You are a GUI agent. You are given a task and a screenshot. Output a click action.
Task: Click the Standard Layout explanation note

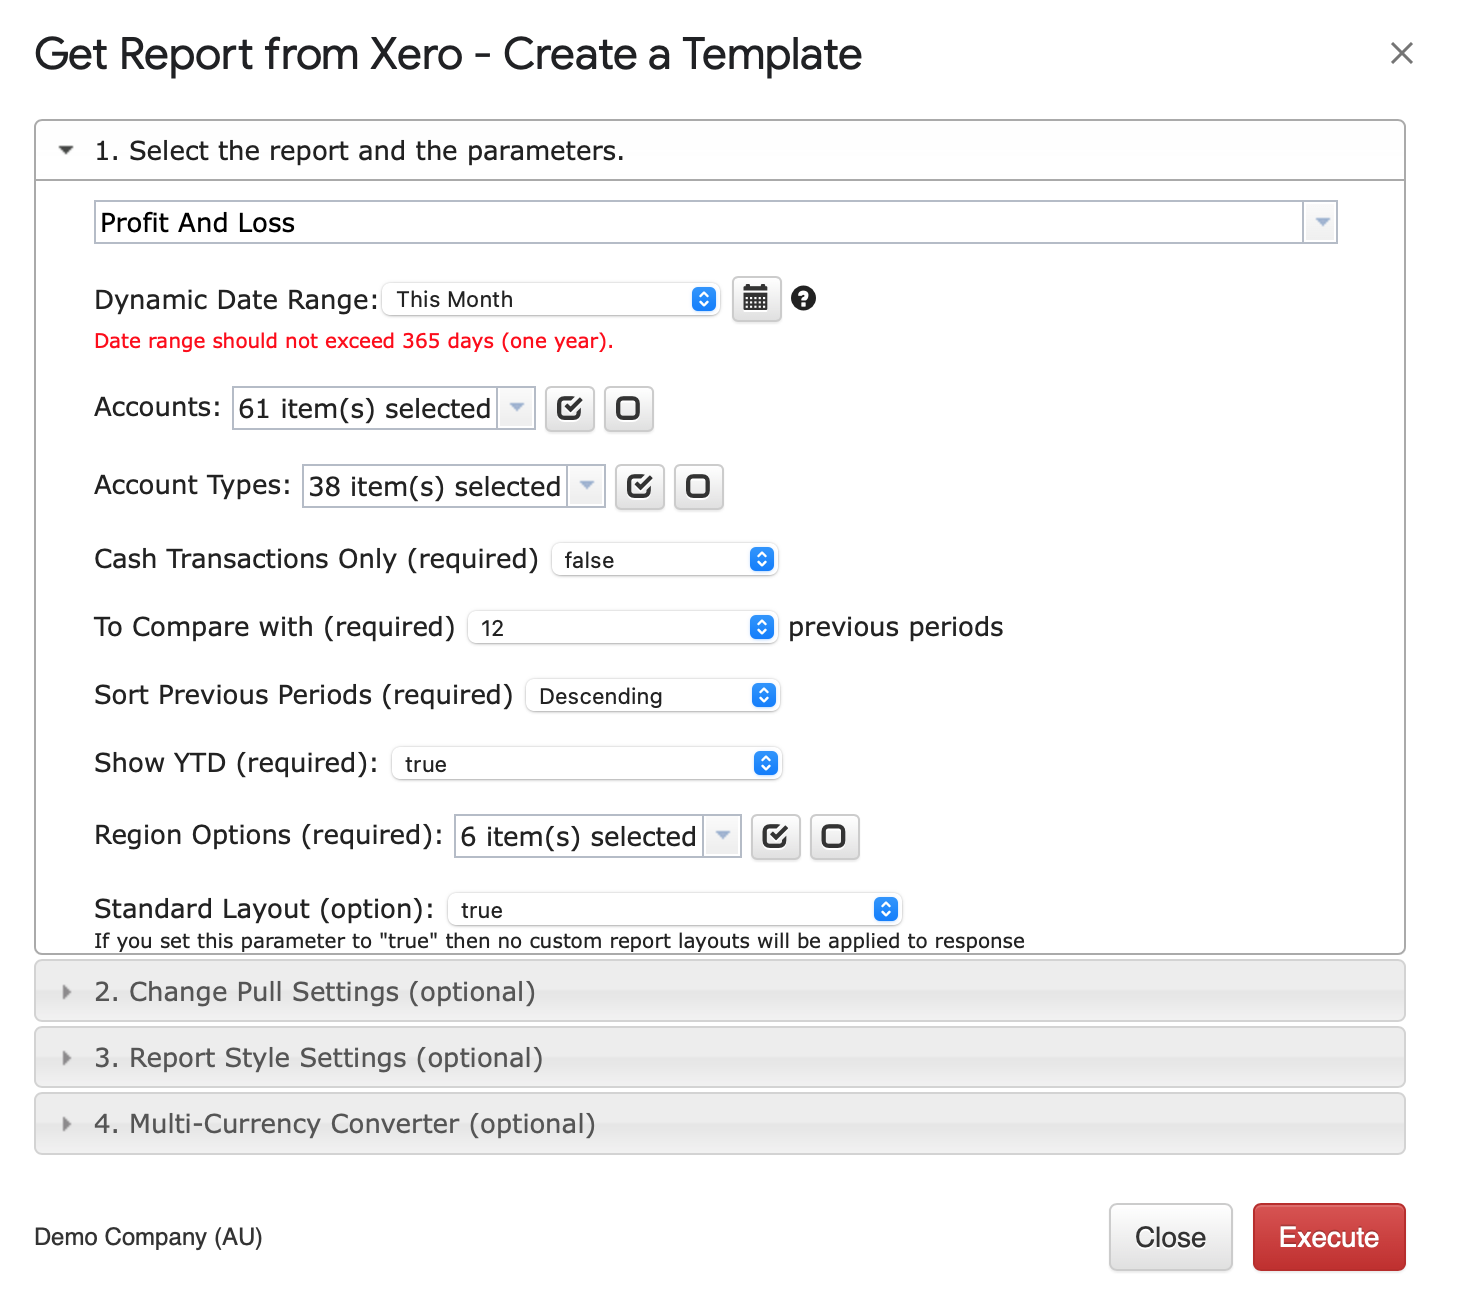[x=559, y=941]
